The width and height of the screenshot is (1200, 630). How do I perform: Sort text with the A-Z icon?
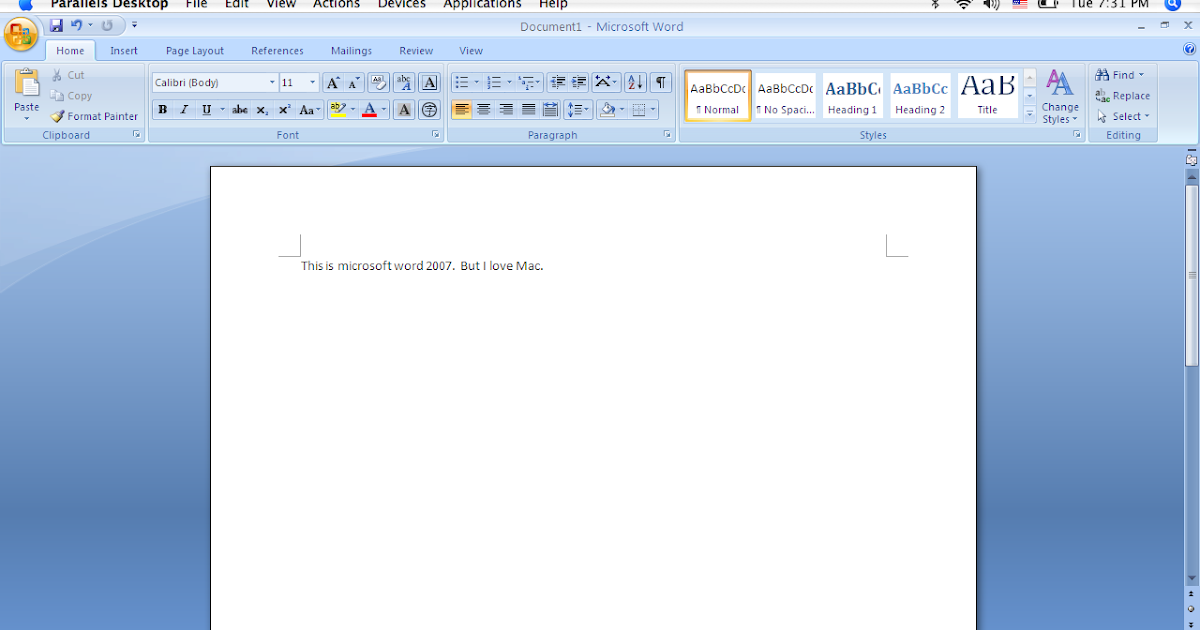(635, 82)
